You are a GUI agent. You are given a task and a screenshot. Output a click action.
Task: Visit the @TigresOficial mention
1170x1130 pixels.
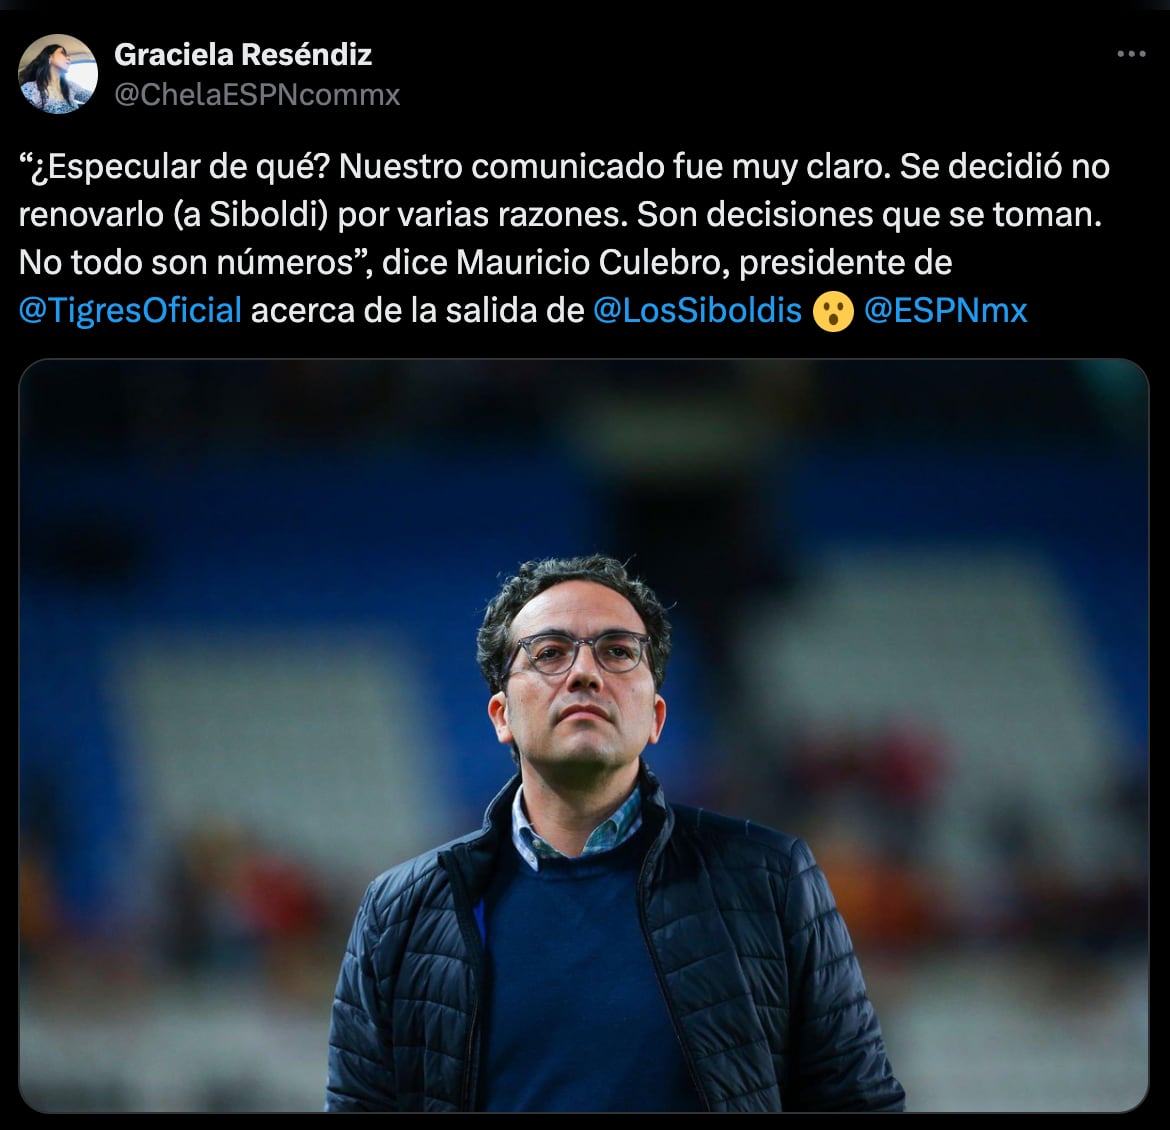pos(130,310)
